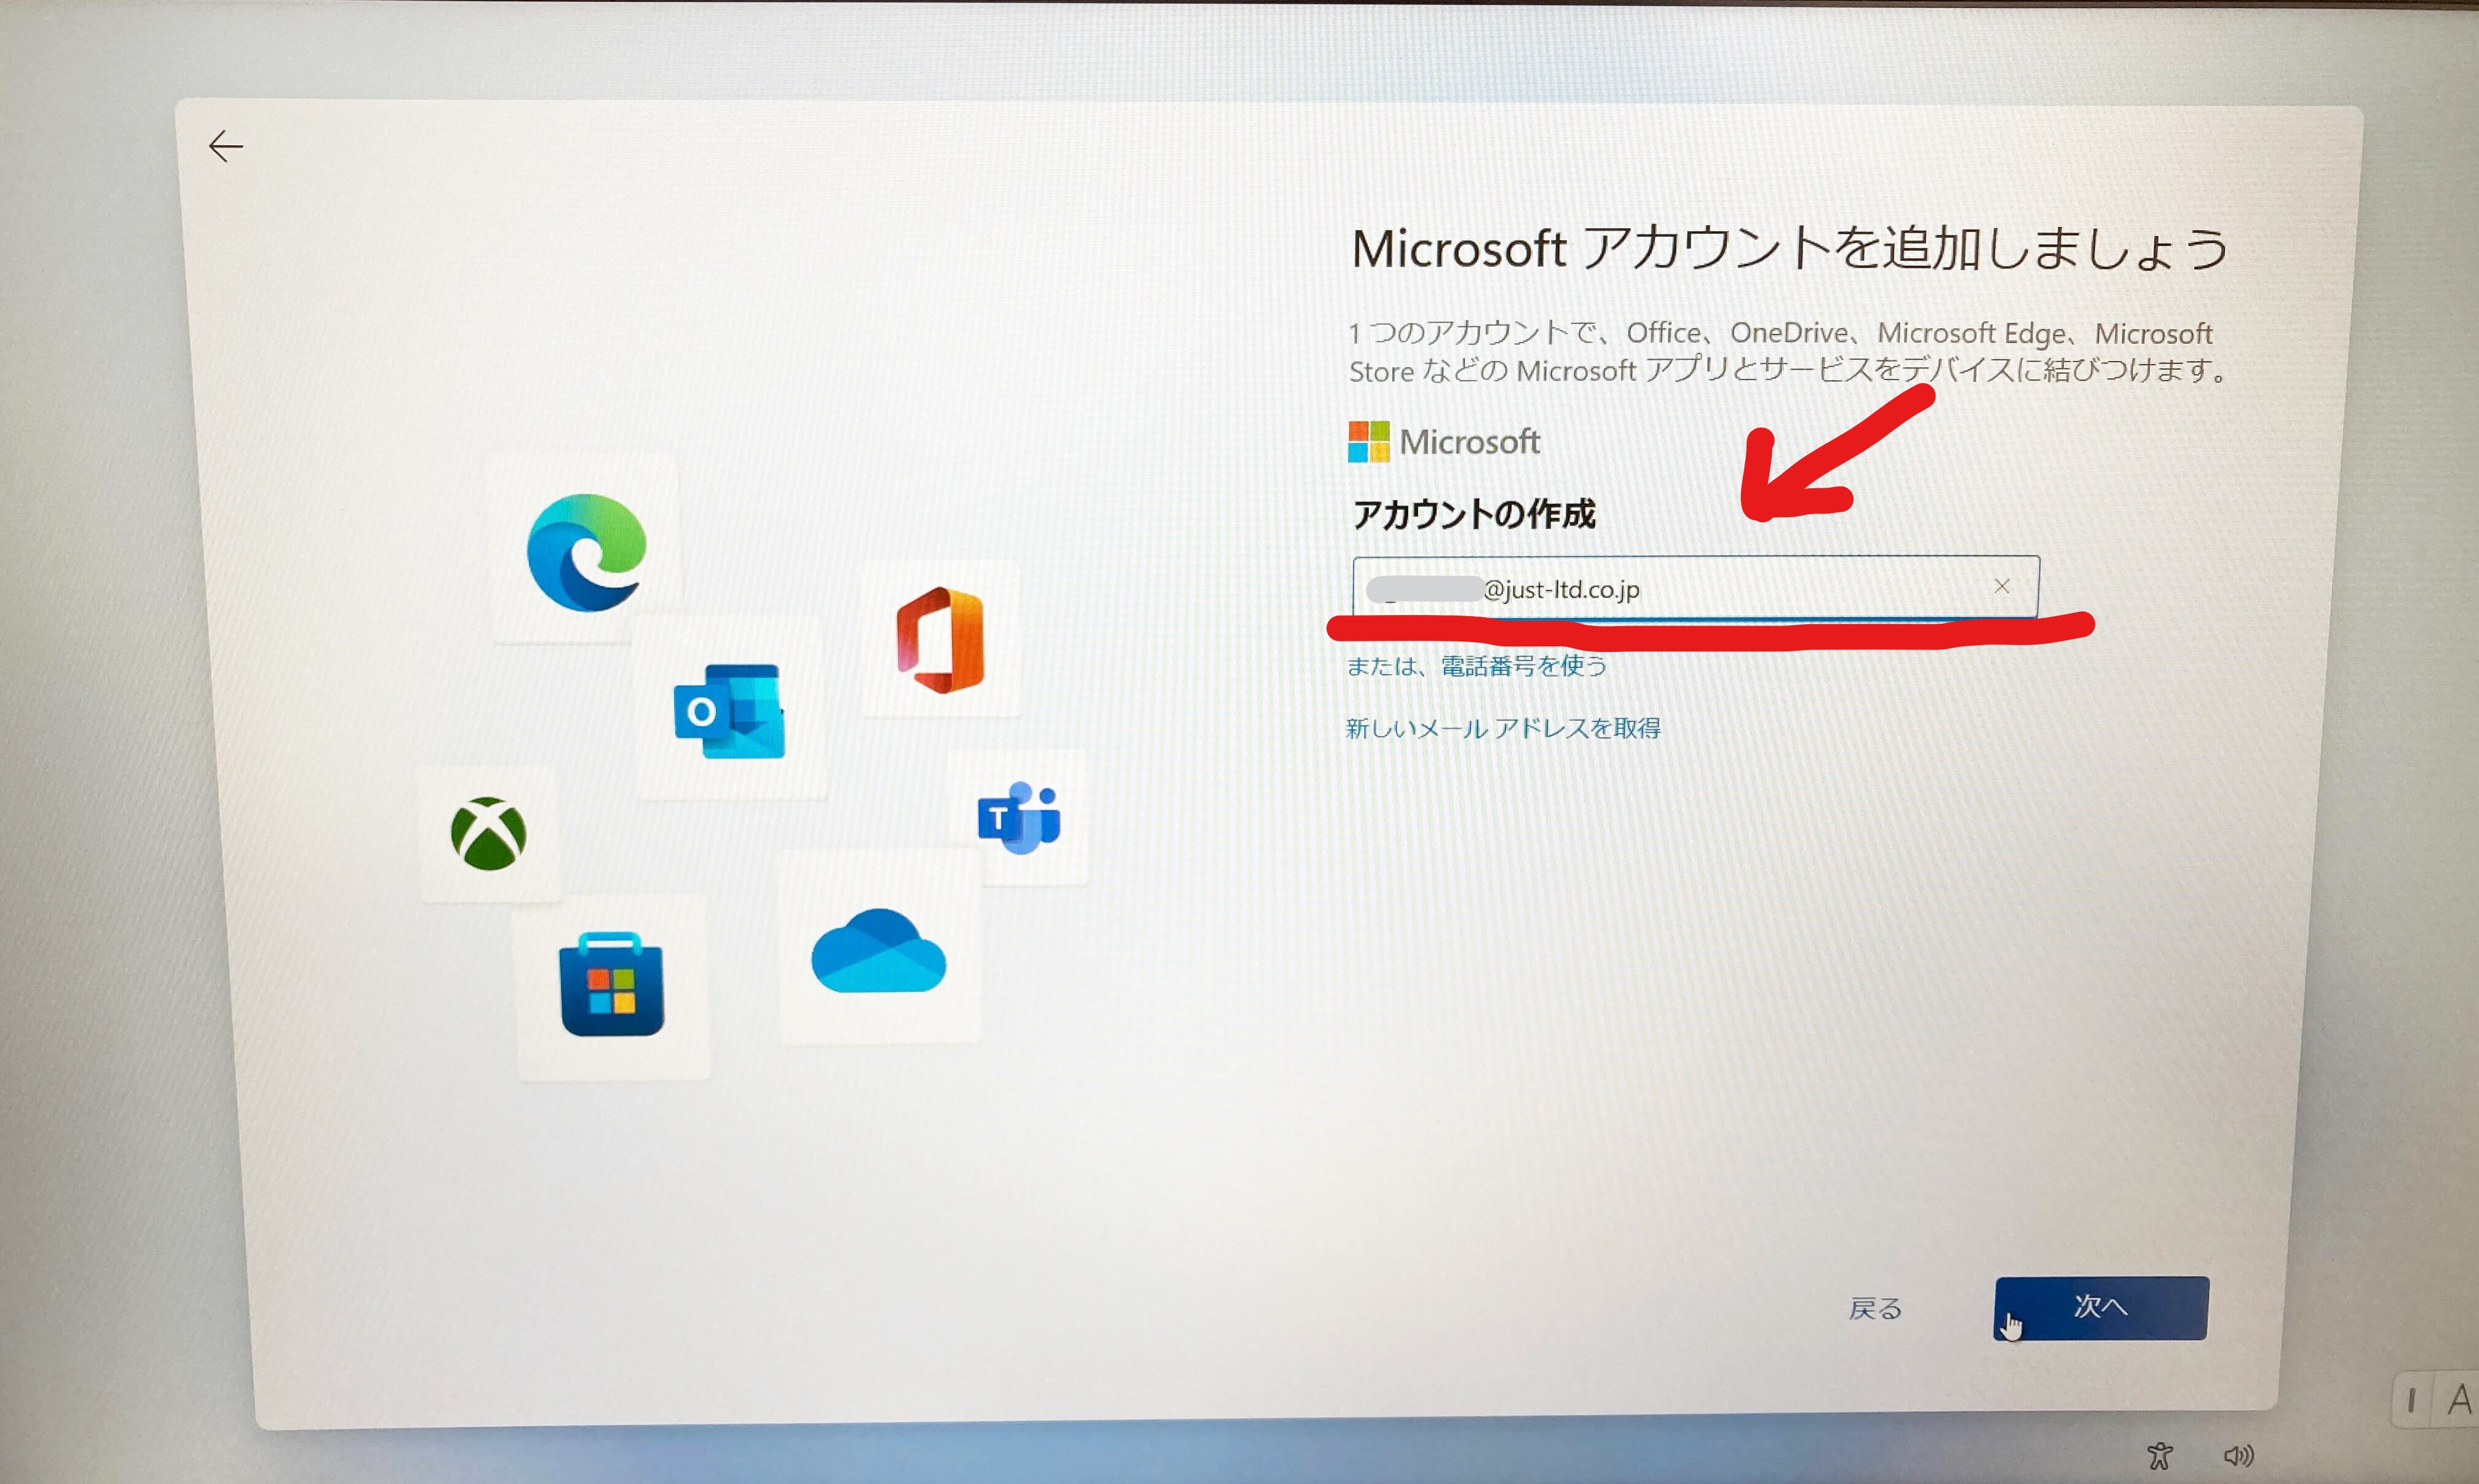Image resolution: width=2479 pixels, height=1484 pixels.
Task: Click the Microsoft Store icon
Action: 612,985
